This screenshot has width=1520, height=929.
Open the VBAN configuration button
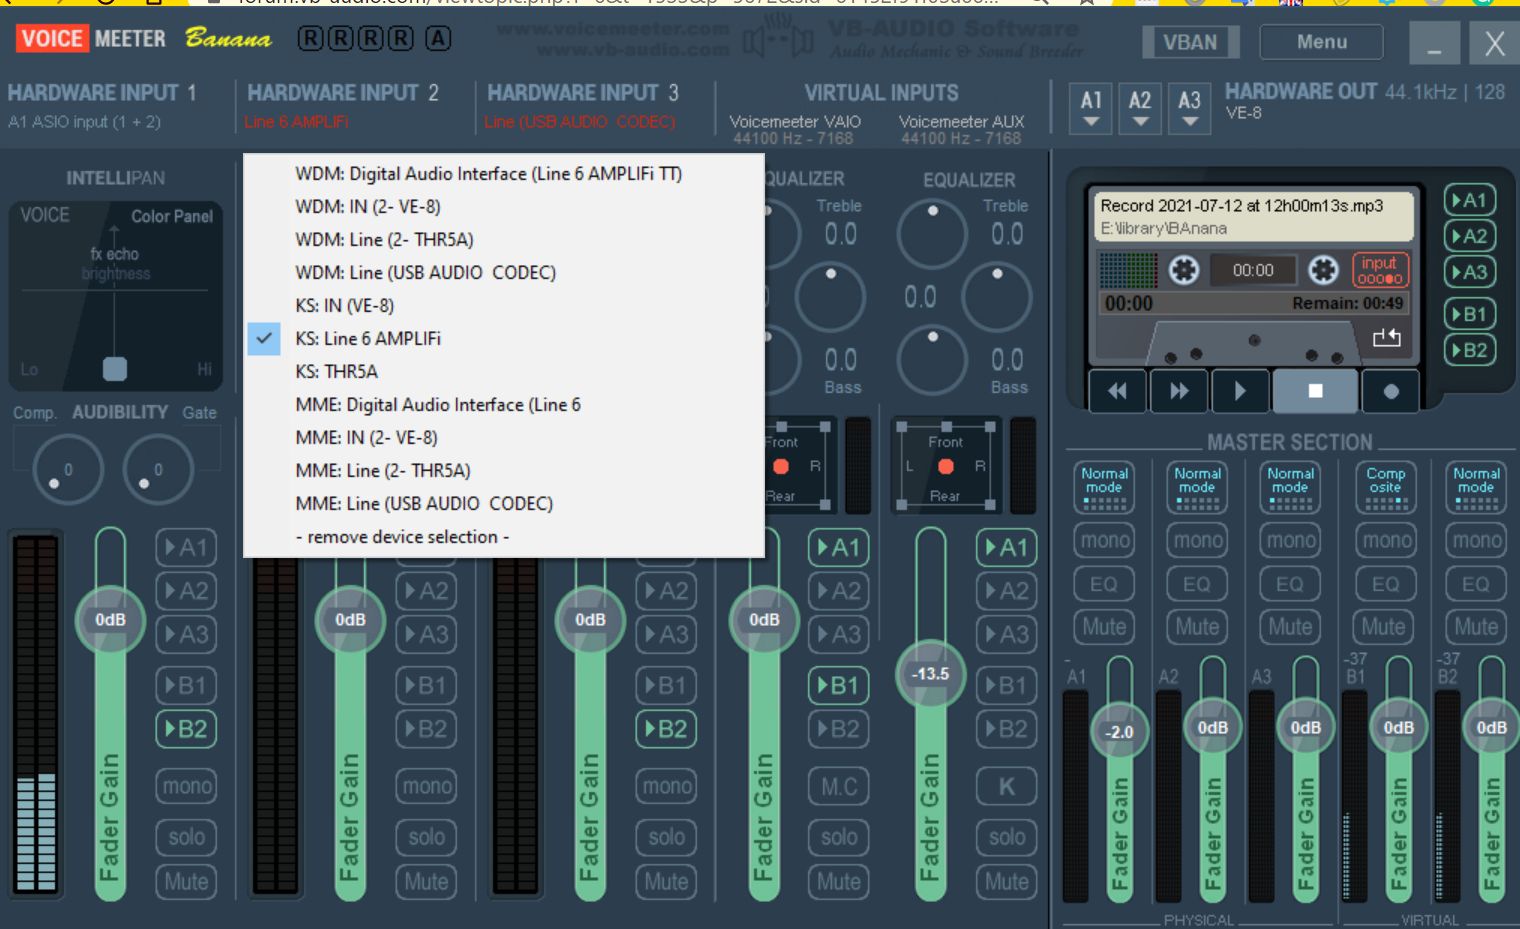1190,42
